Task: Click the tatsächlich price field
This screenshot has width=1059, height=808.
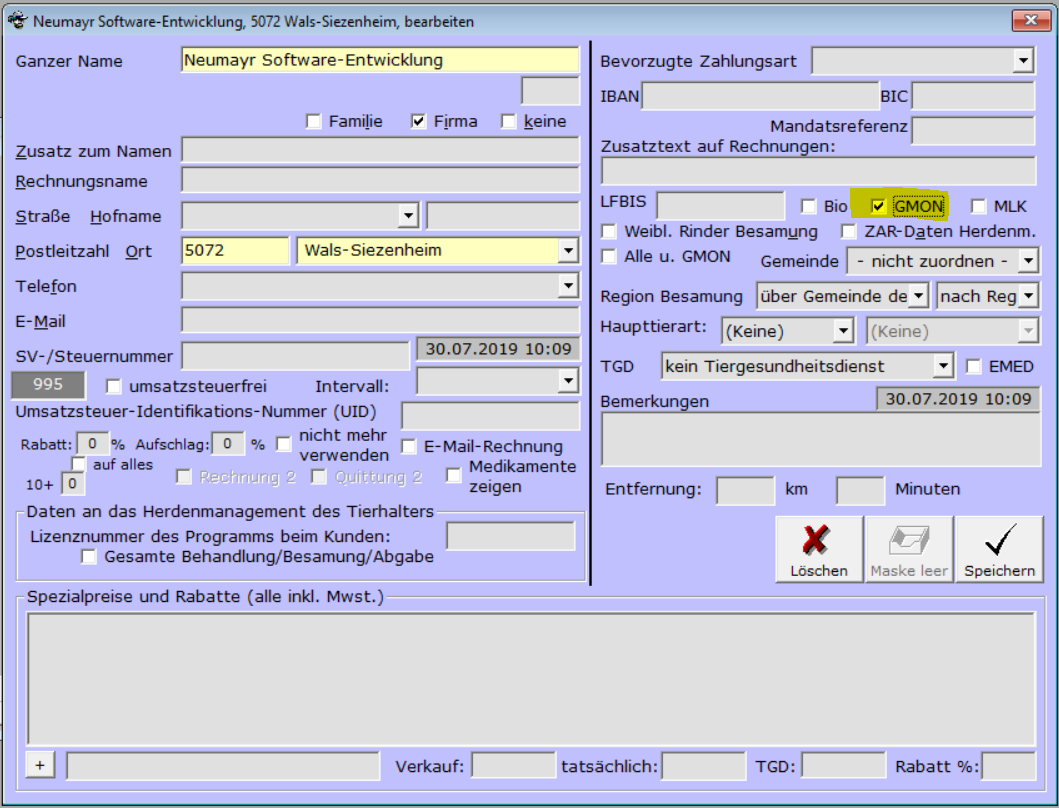Action: 704,766
